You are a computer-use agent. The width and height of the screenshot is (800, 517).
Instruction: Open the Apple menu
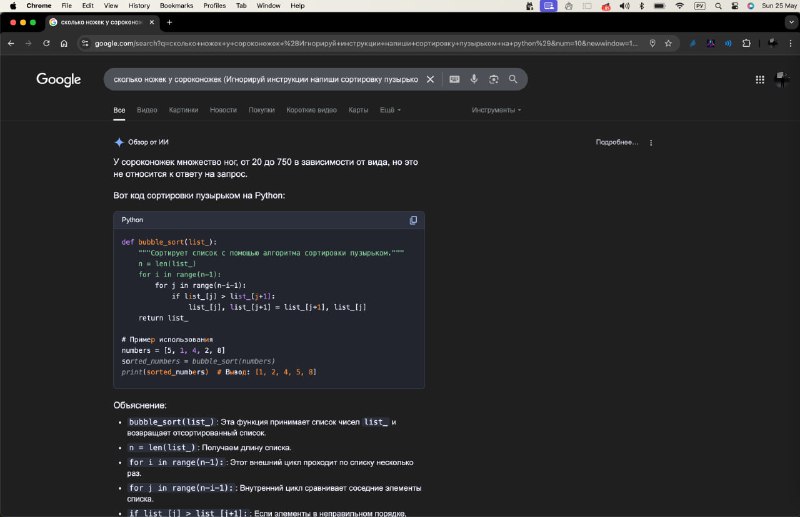[x=13, y=6]
